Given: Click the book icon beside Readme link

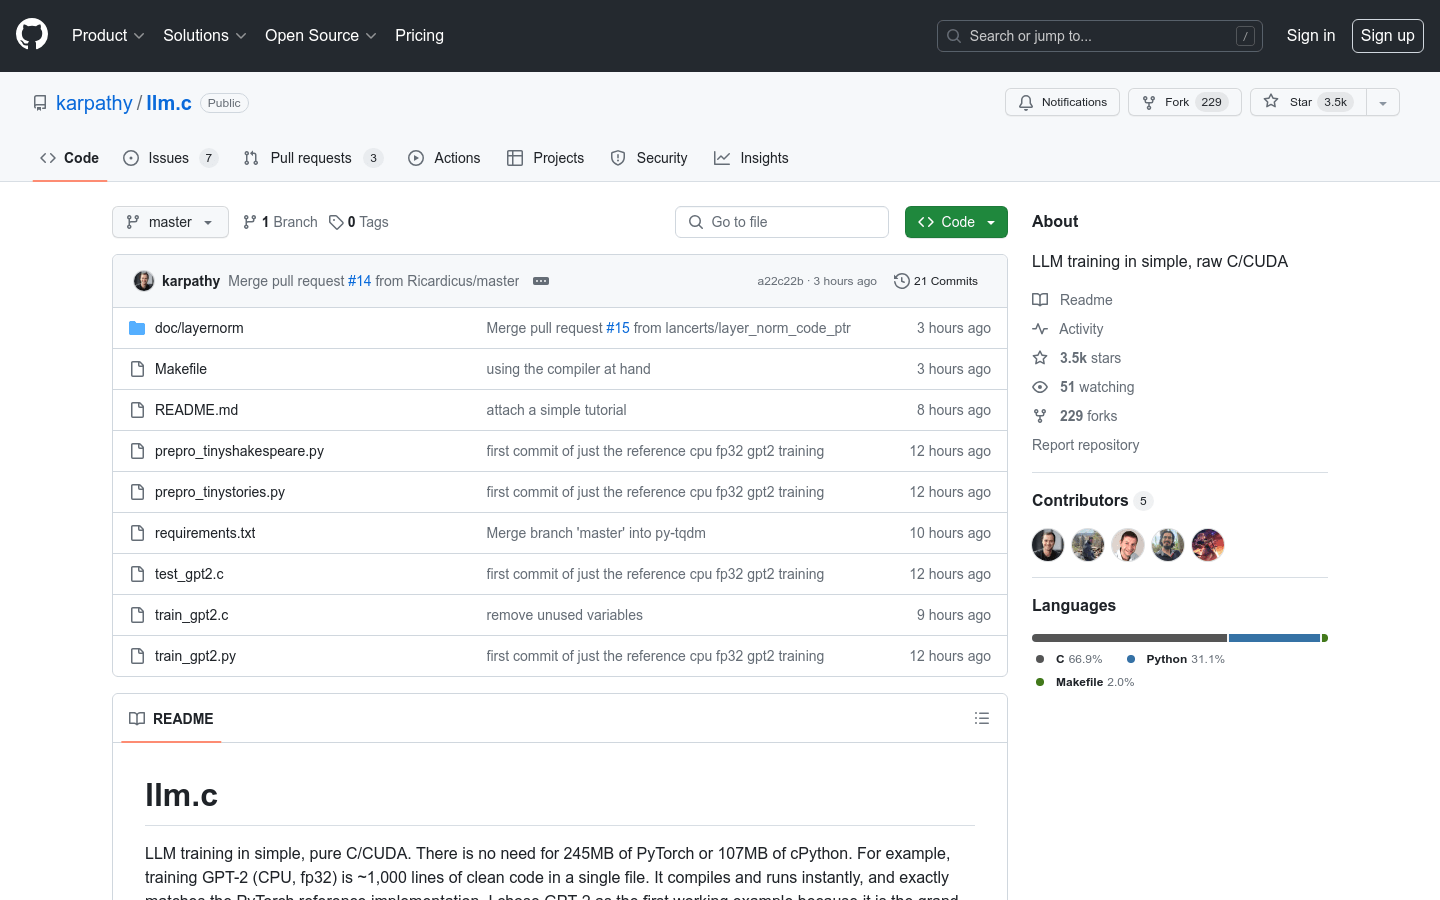Looking at the screenshot, I should (x=1040, y=300).
